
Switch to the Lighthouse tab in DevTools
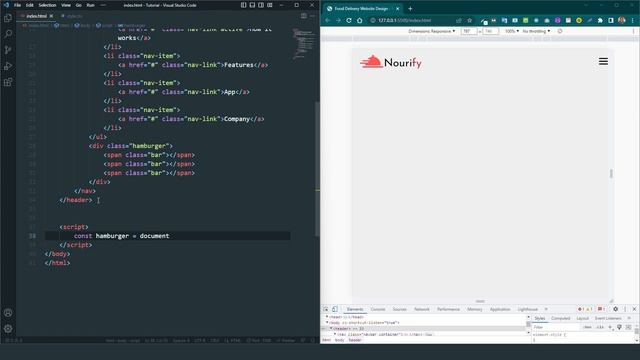point(528,309)
